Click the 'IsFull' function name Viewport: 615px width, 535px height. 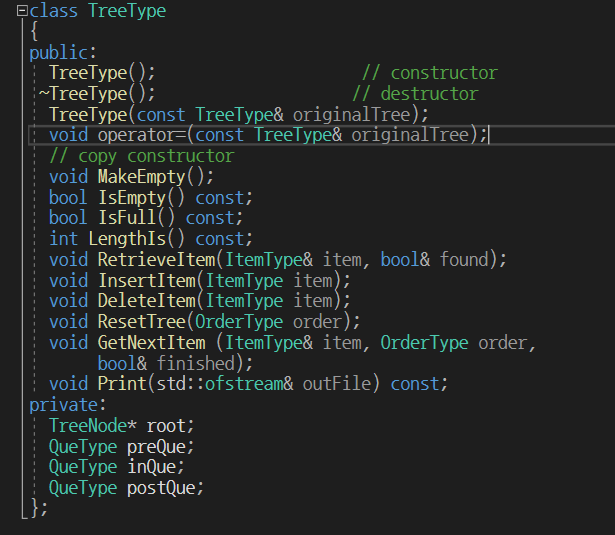127,218
